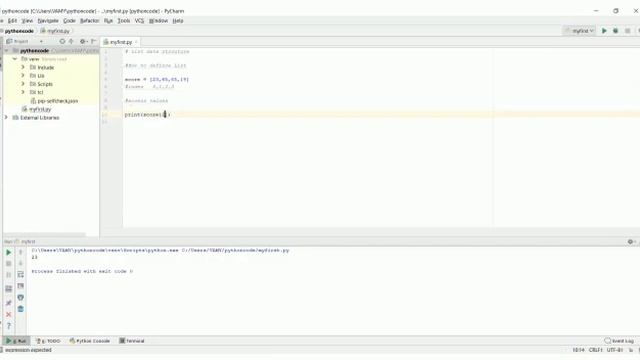Open the Help menu
640x360 pixels.
click(x=178, y=21)
